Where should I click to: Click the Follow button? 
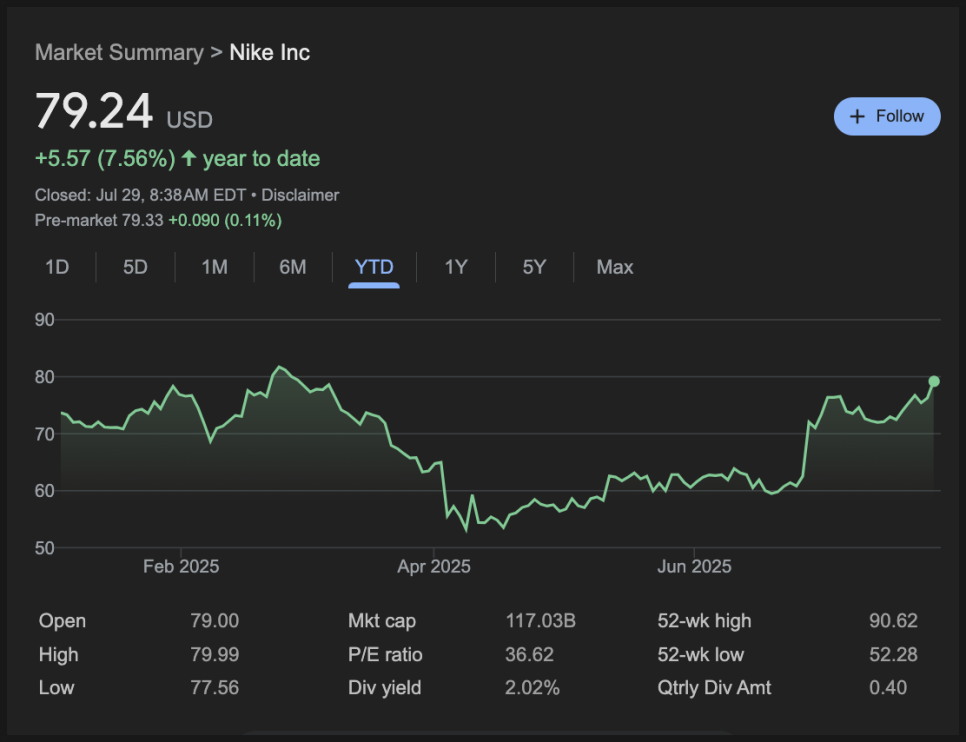887,116
